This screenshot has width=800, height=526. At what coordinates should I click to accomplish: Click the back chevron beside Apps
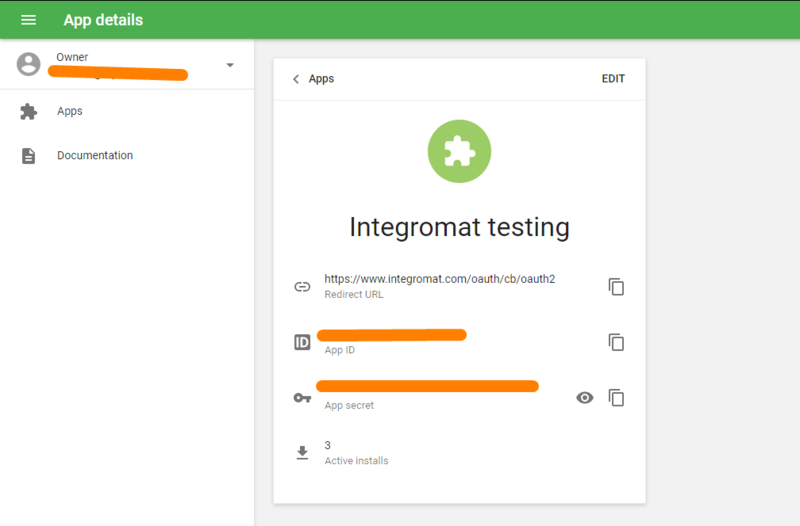(x=296, y=79)
